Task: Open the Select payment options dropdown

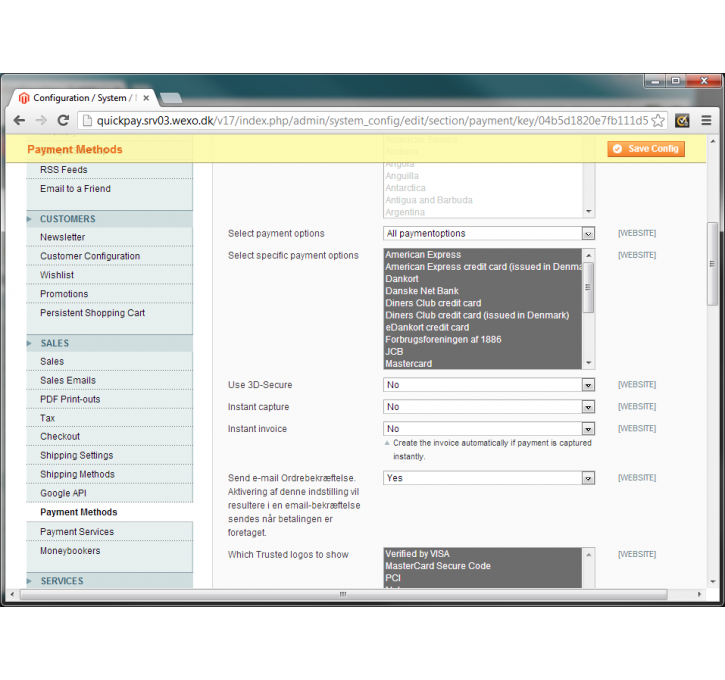Action: coord(489,233)
